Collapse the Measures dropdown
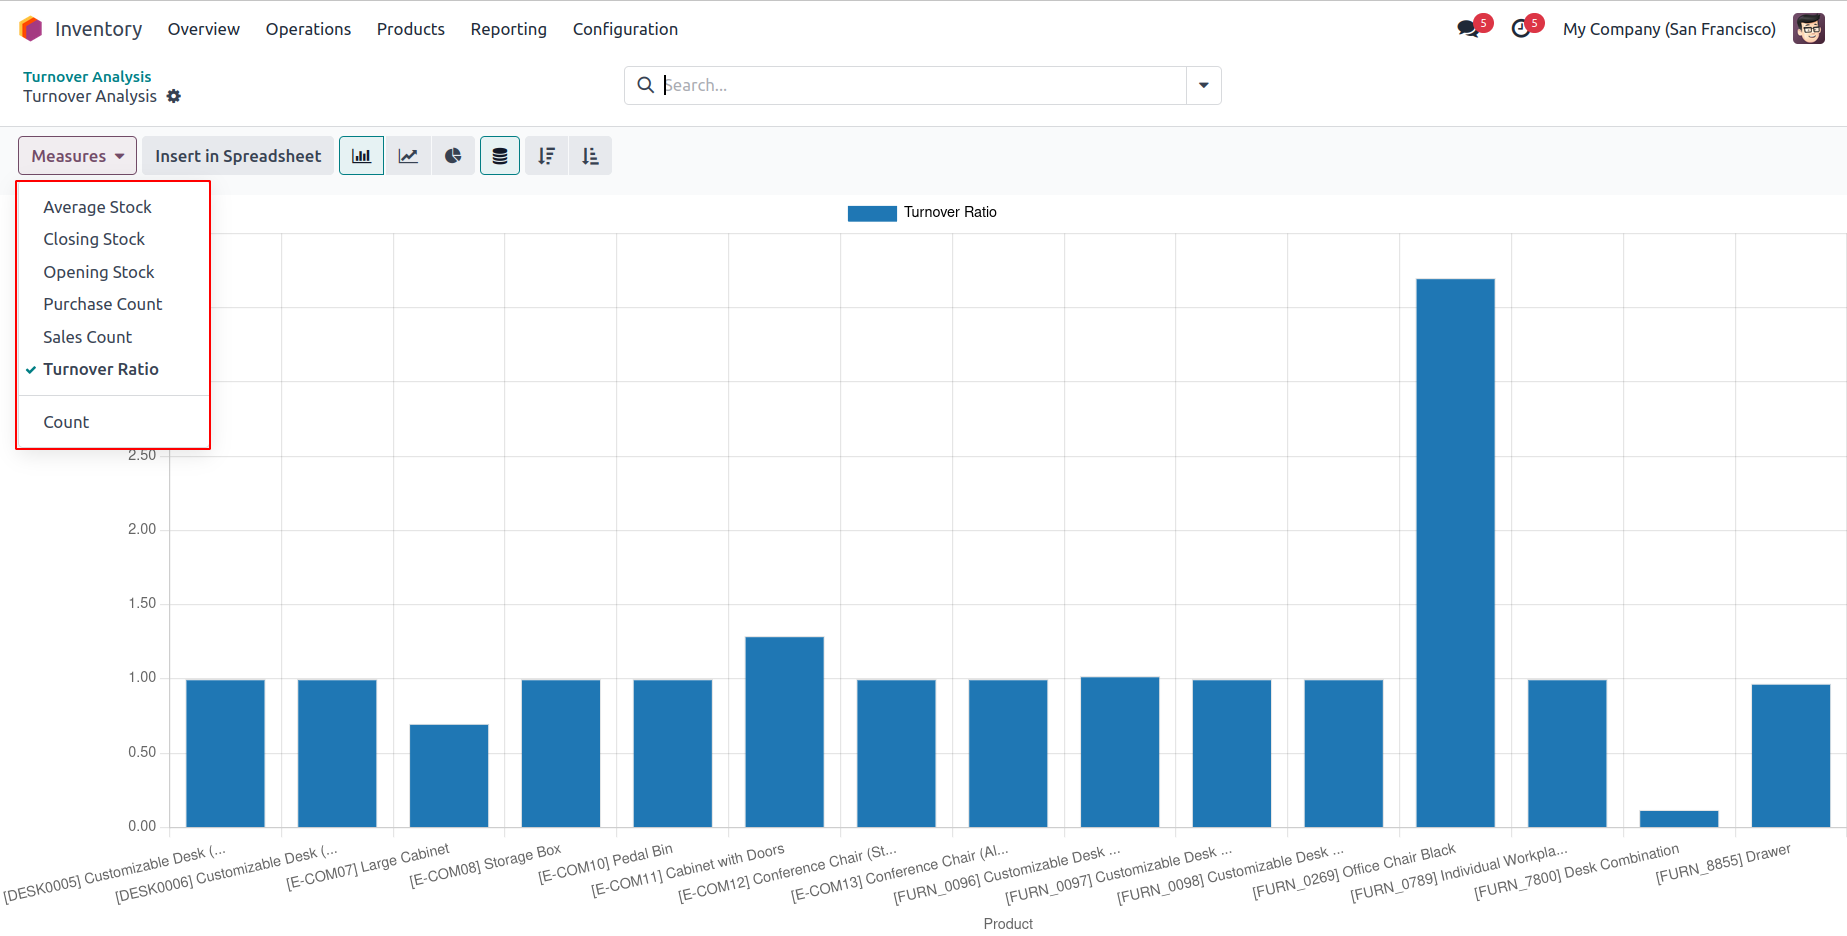1847x936 pixels. pos(77,156)
